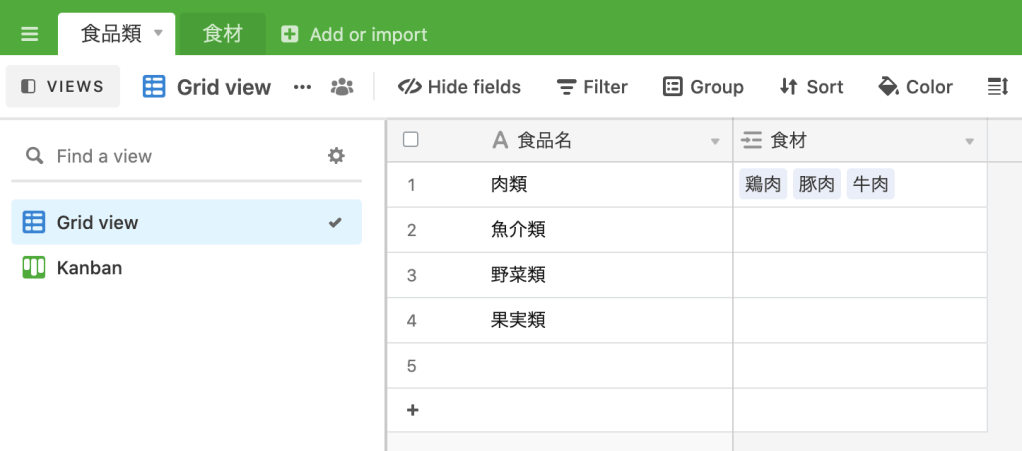
Task: Toggle the VIEWS sidebar panel
Action: pos(63,87)
